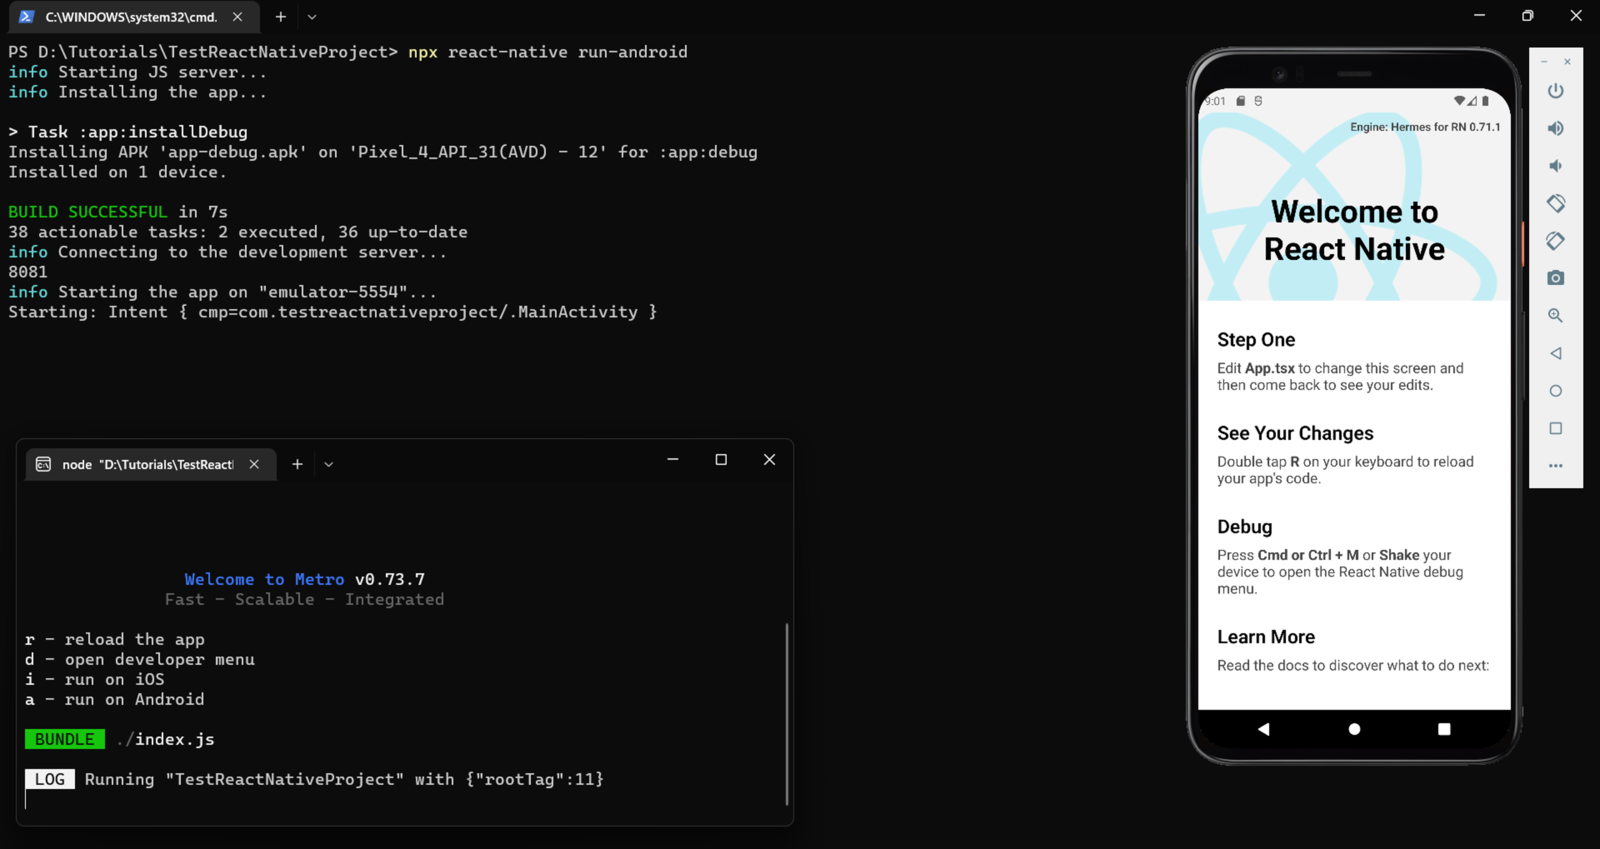The height and width of the screenshot is (849, 1600).
Task: Click 'a - run on Android' line
Action: pyautogui.click(x=115, y=699)
